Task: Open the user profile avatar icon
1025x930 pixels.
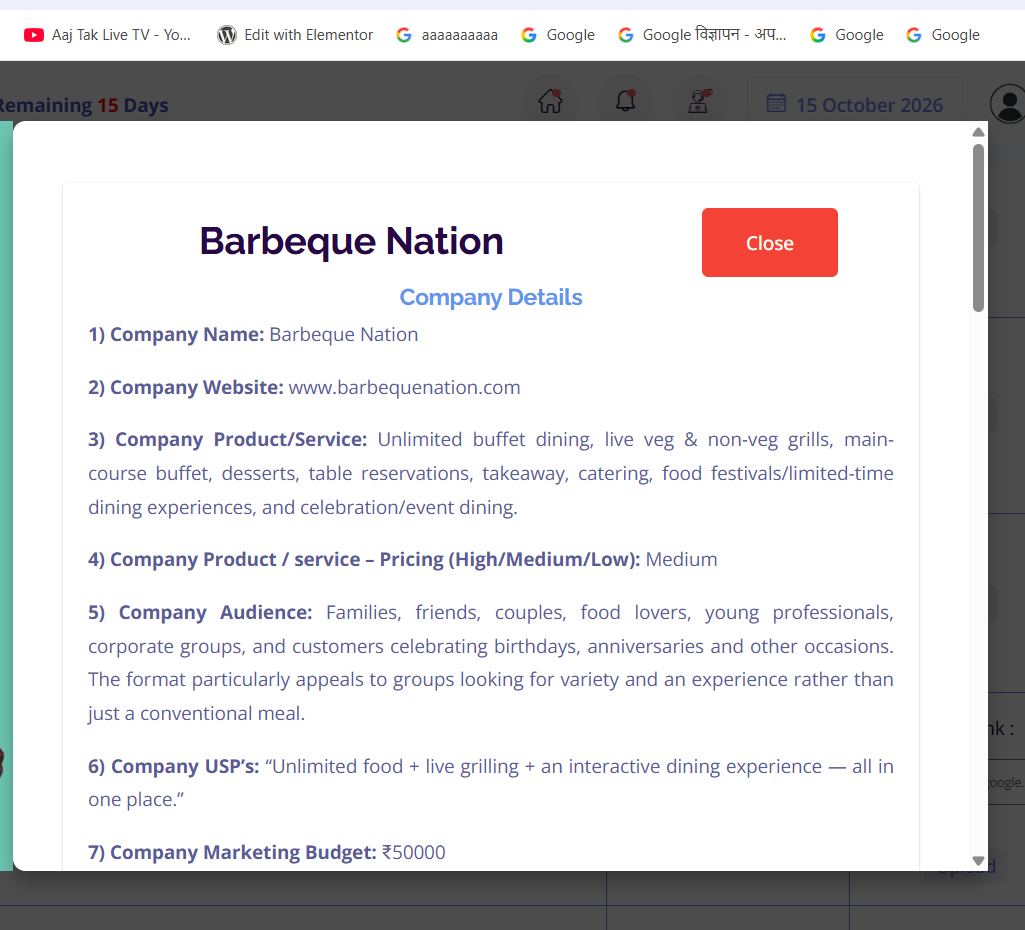Action: click(1009, 103)
